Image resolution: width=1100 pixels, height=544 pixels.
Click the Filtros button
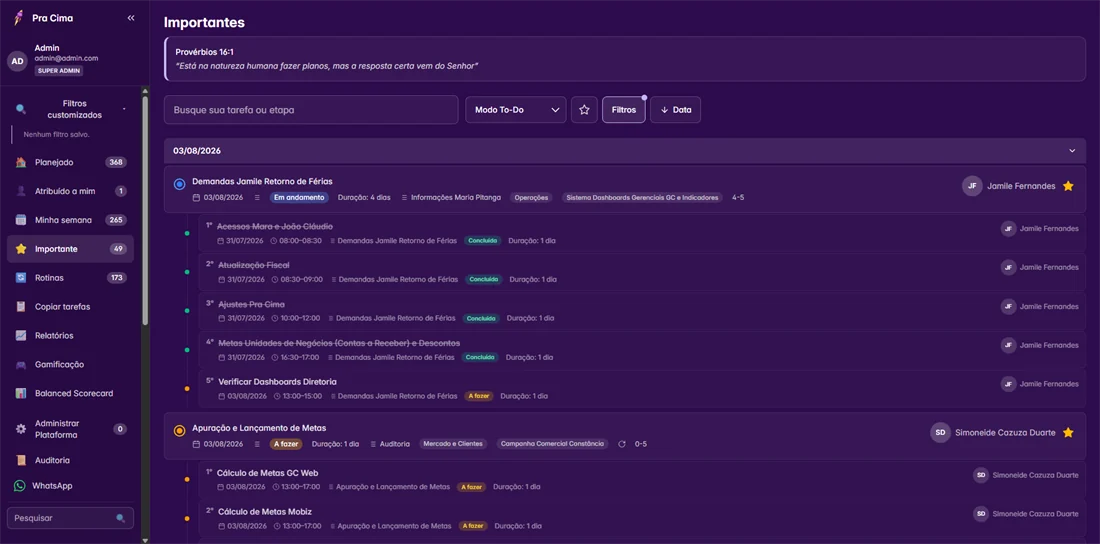pos(624,110)
